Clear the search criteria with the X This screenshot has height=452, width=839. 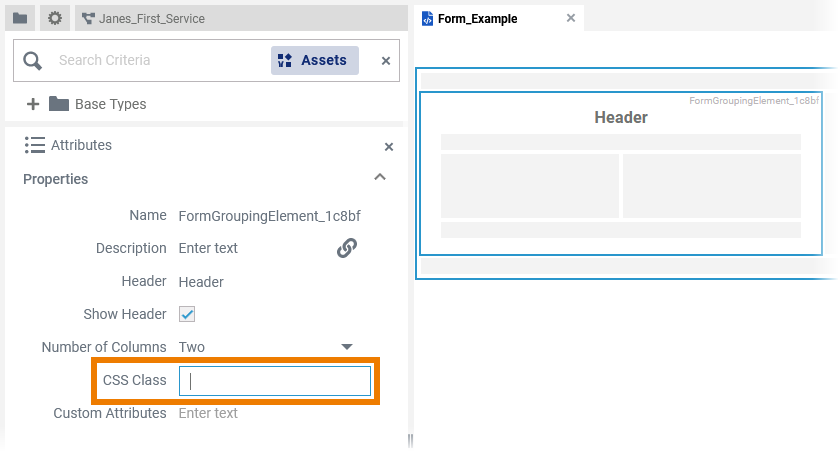[x=386, y=61]
